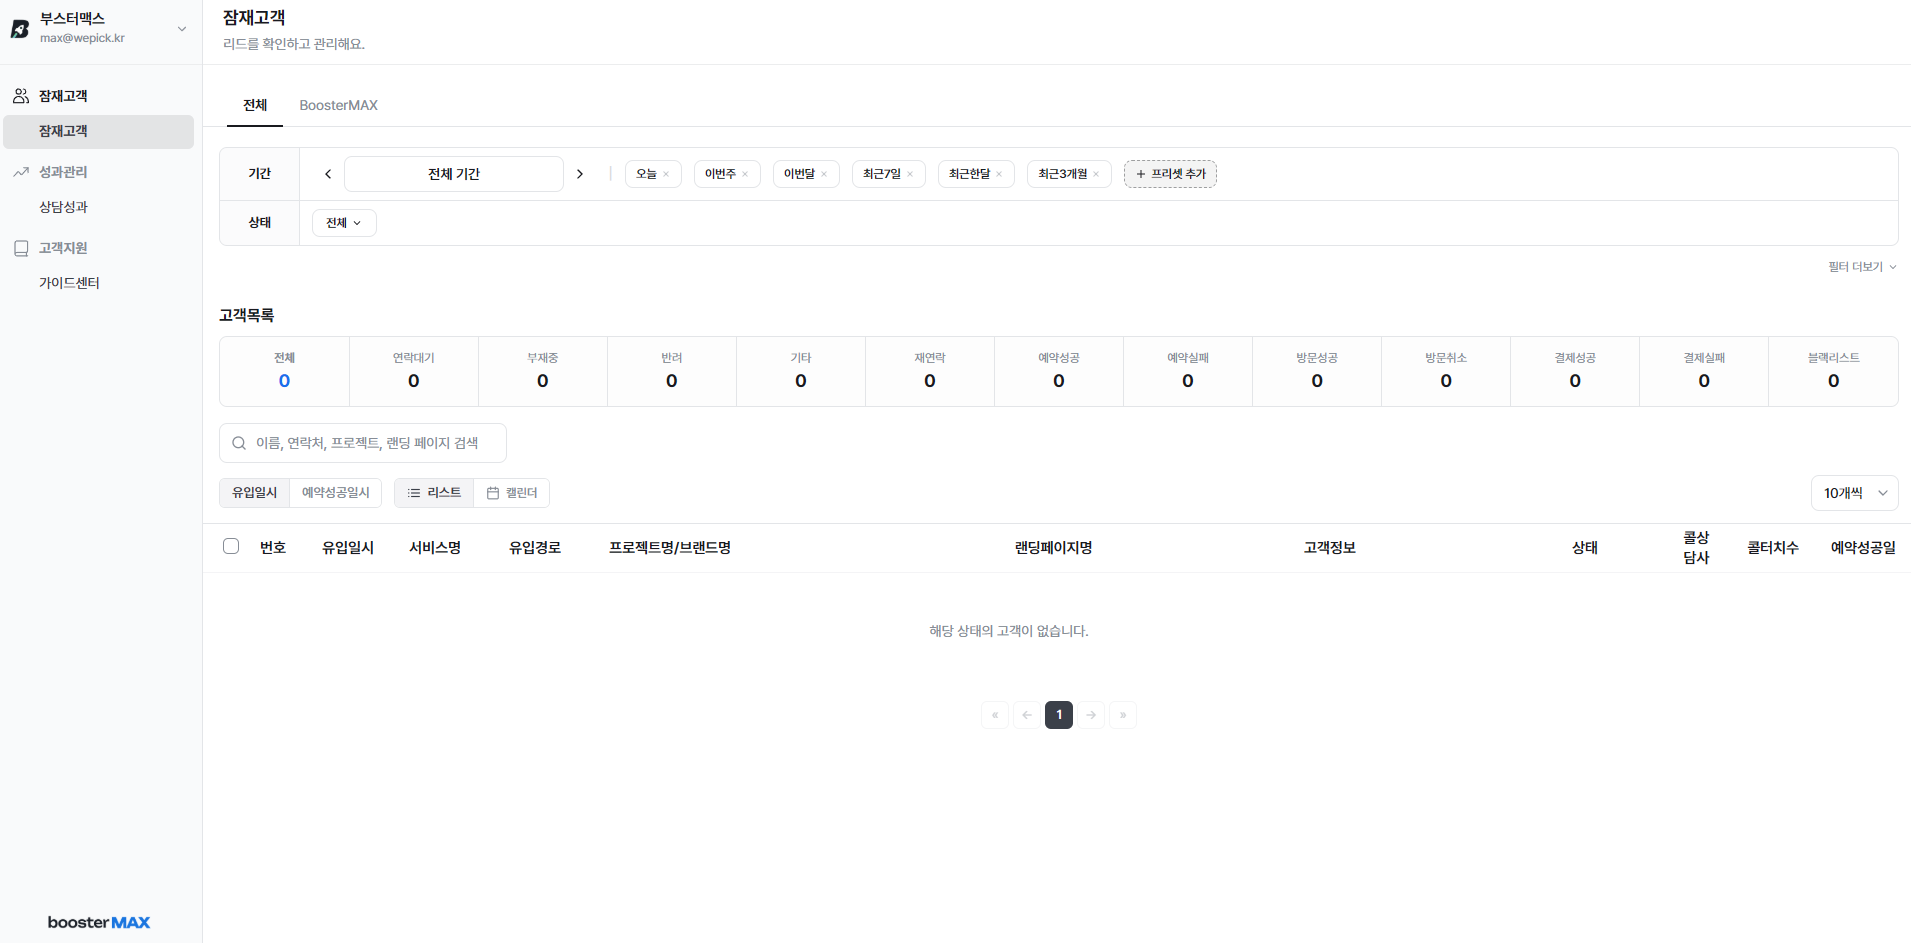Select the 방문취소 status card
Image resolution: width=1911 pixels, height=943 pixels.
click(x=1446, y=371)
